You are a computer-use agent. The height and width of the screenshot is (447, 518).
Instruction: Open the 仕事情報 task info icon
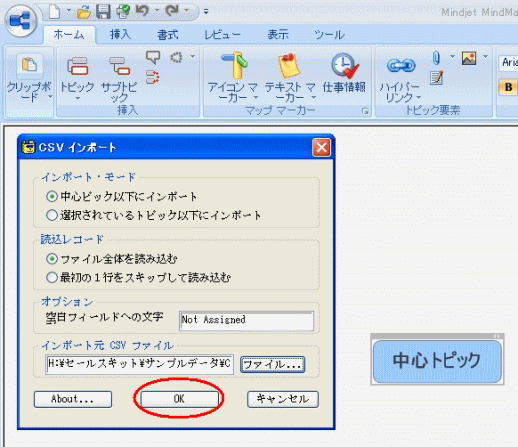tap(344, 73)
